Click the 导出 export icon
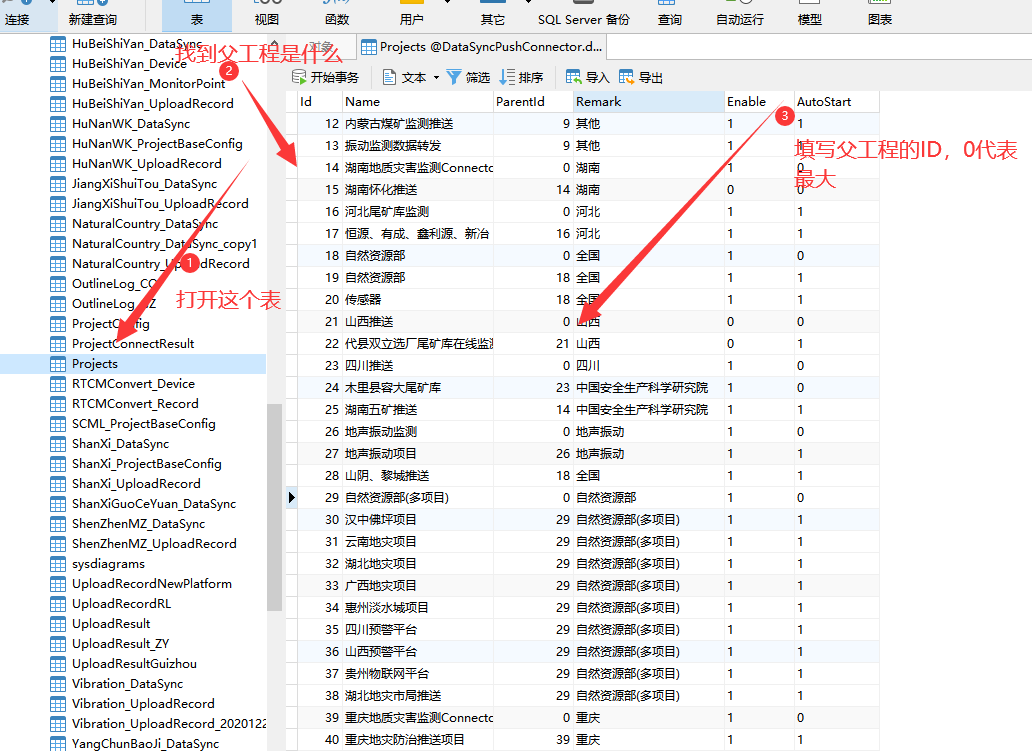The height and width of the screenshot is (751, 1032). click(x=627, y=77)
